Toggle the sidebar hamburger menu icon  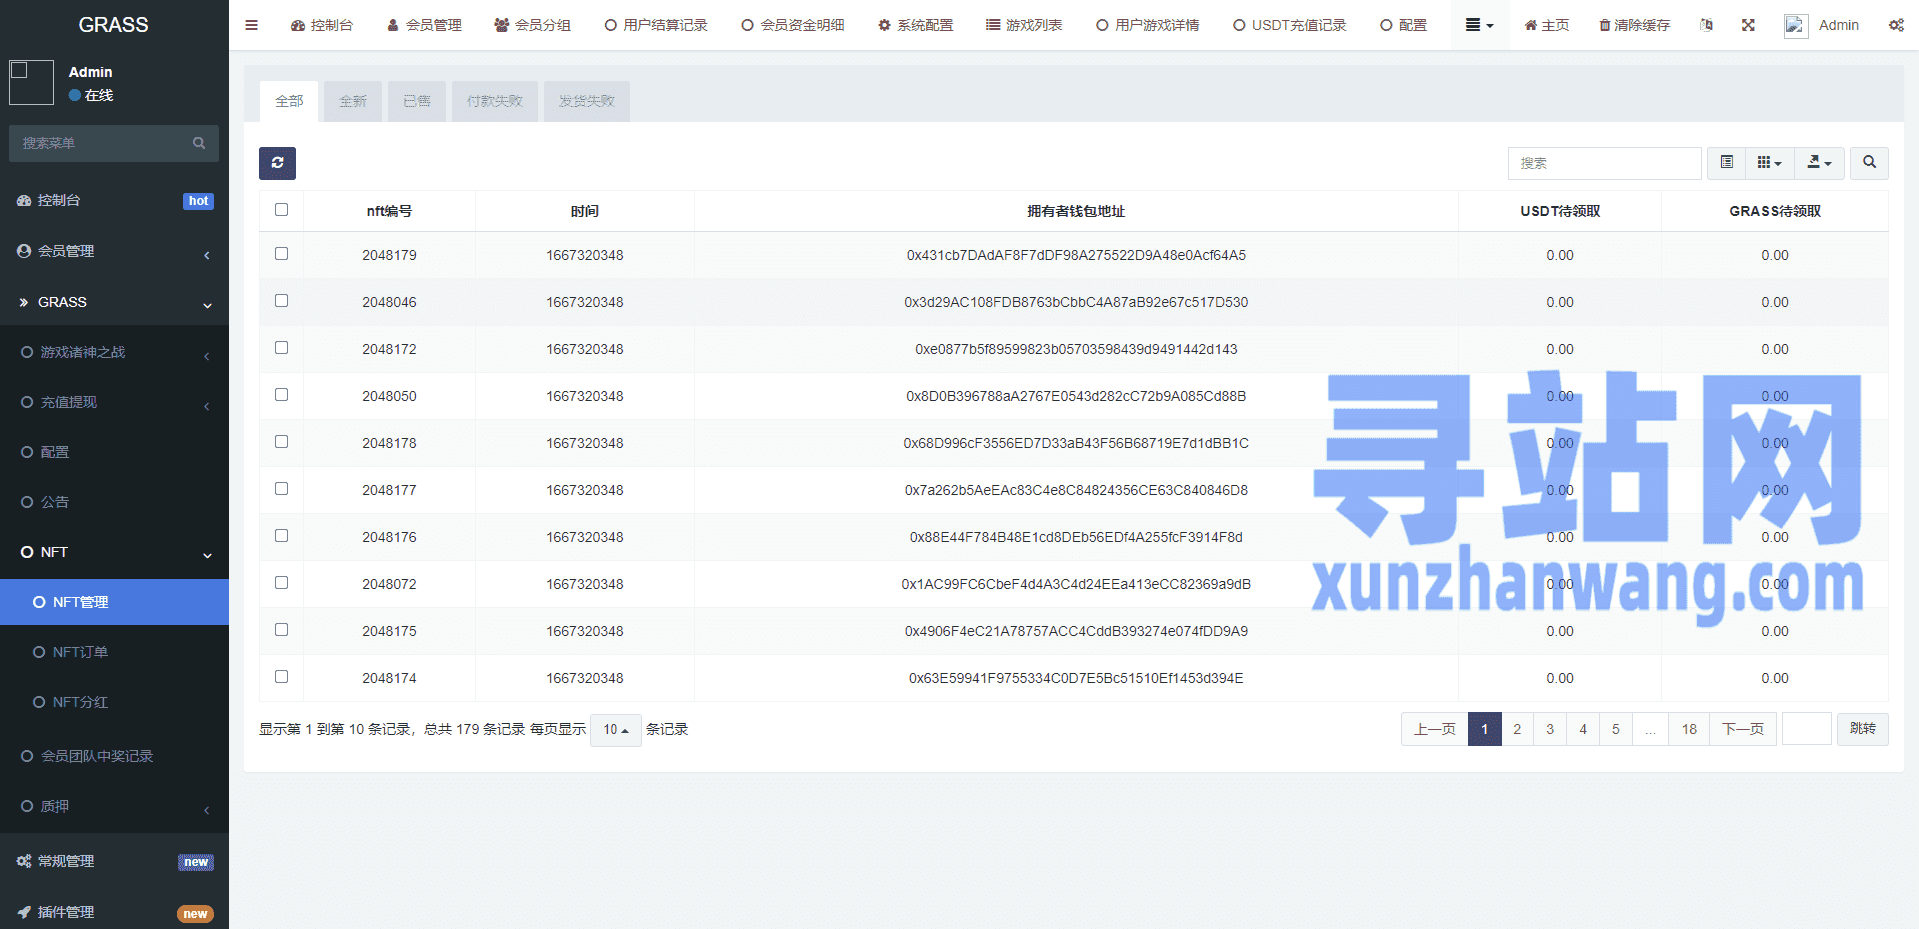pos(251,25)
